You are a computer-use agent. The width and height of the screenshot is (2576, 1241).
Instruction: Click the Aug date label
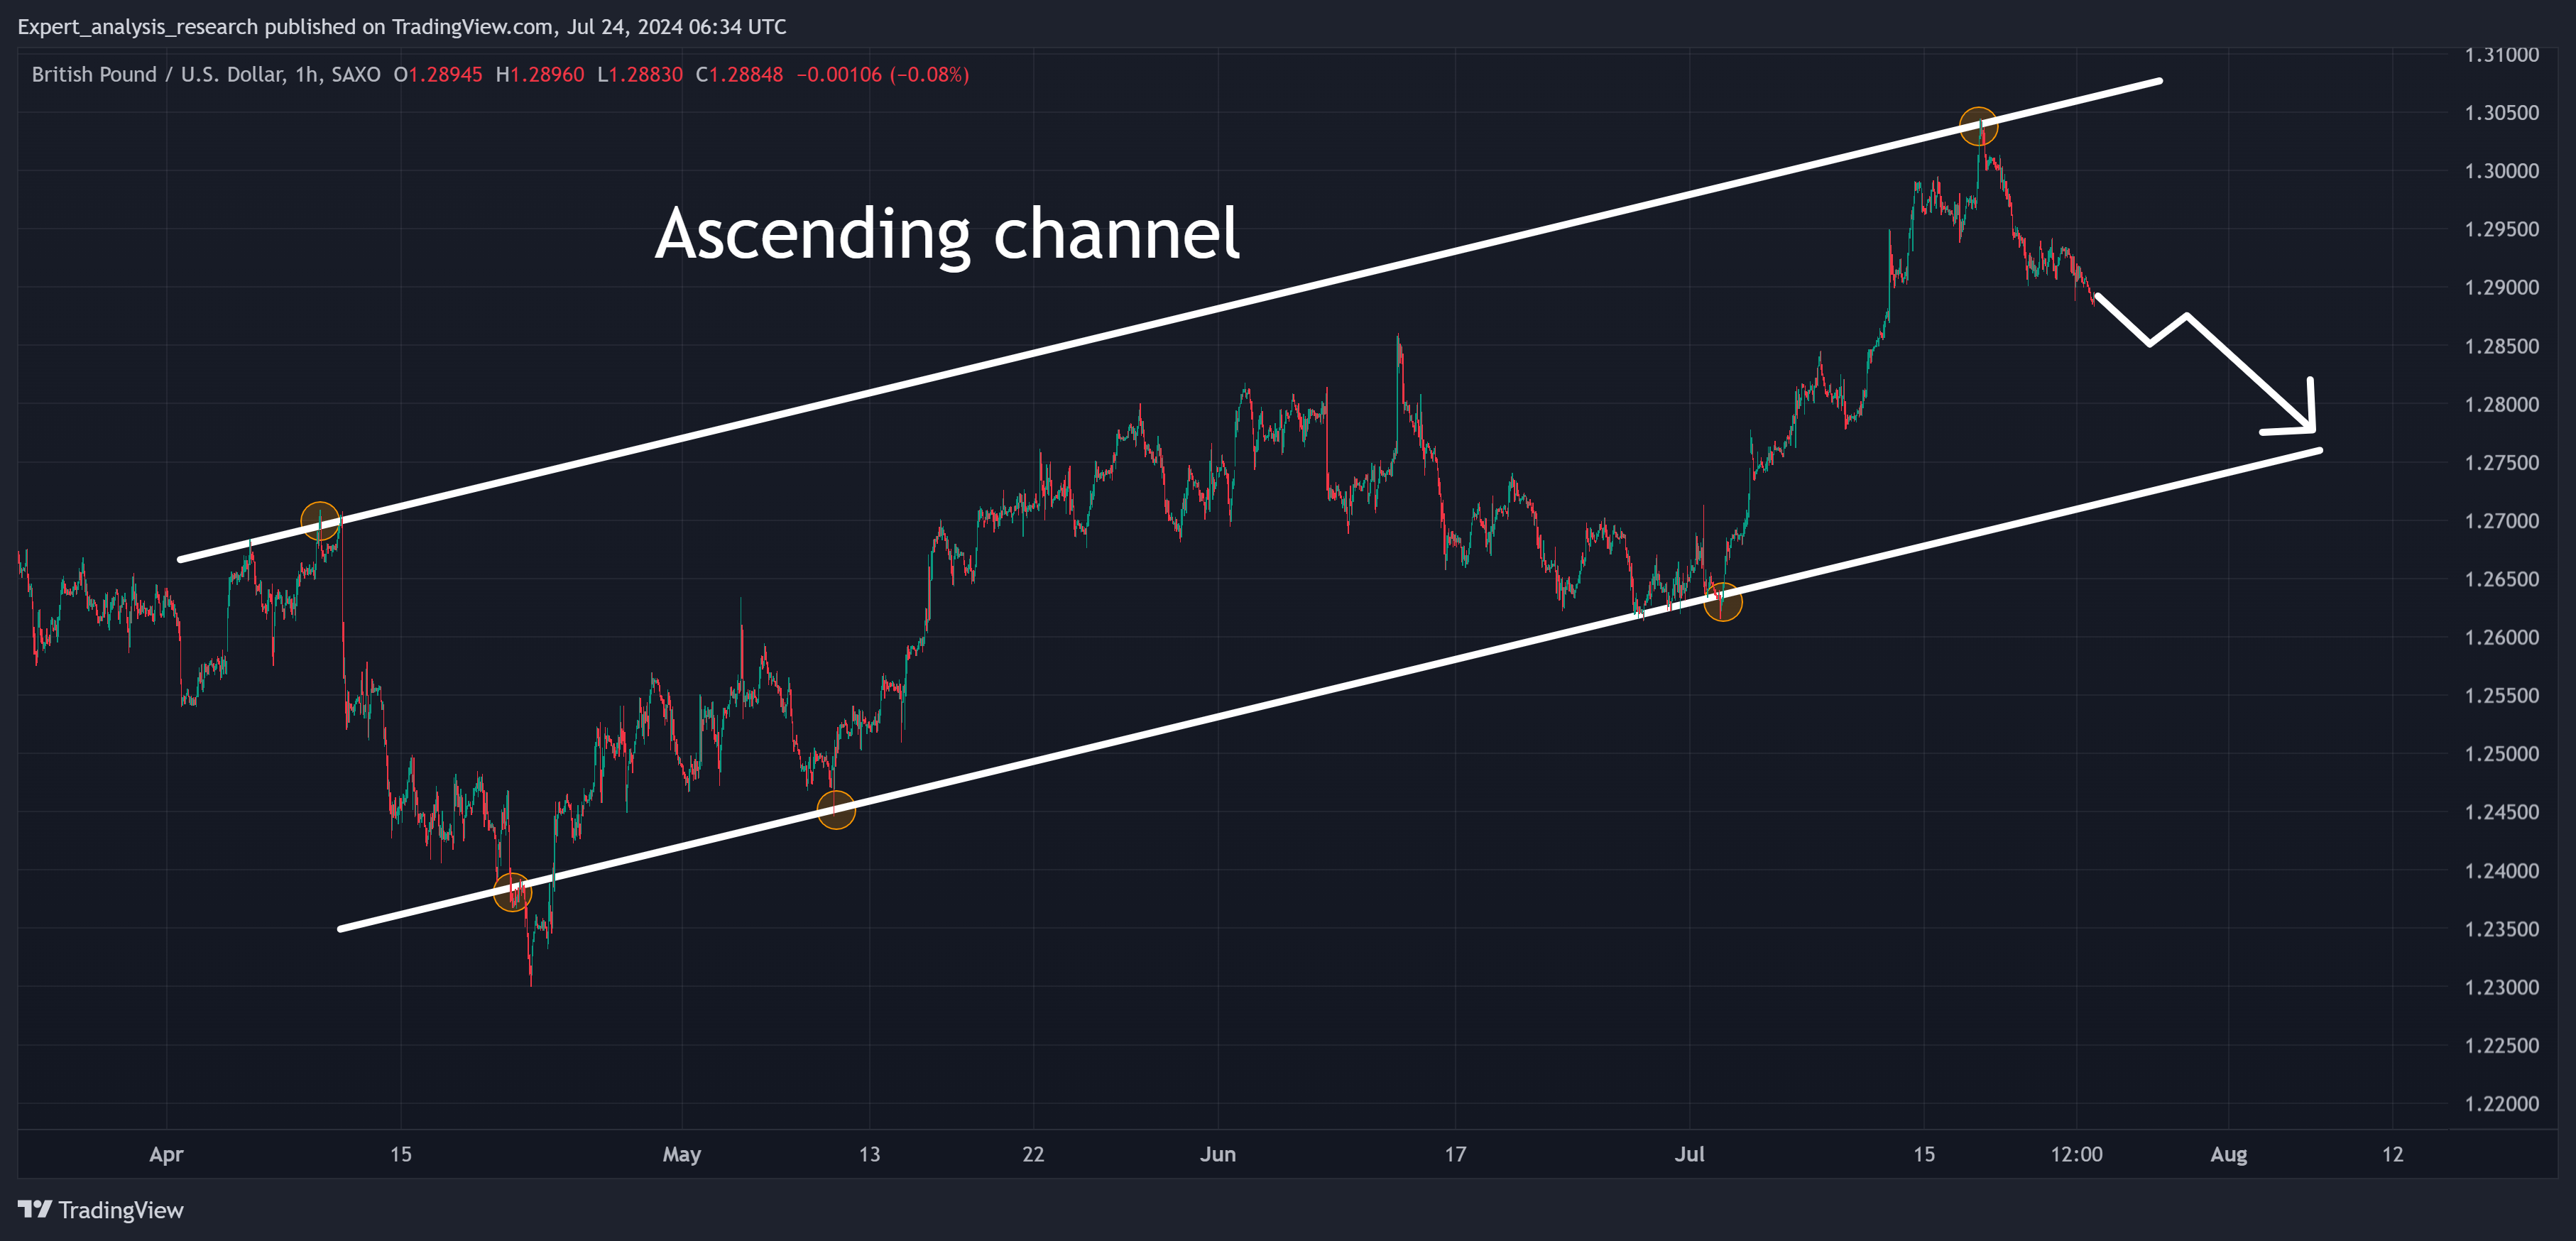pyautogui.click(x=2228, y=1155)
